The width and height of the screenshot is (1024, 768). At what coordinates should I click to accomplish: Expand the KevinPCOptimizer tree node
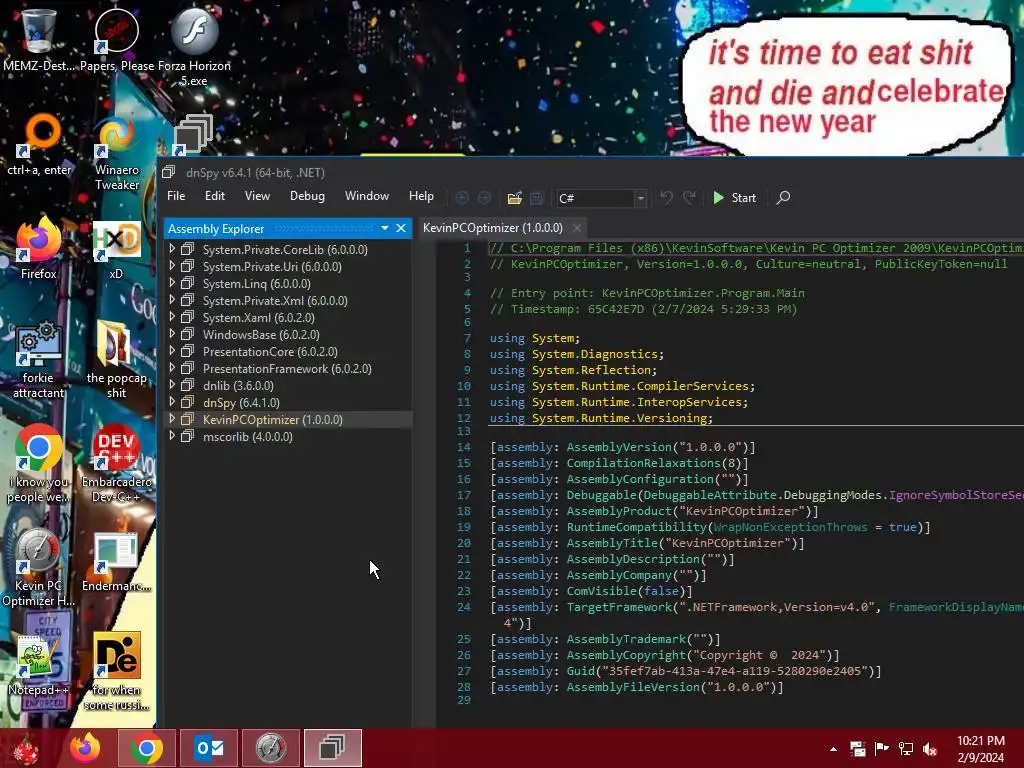172,419
